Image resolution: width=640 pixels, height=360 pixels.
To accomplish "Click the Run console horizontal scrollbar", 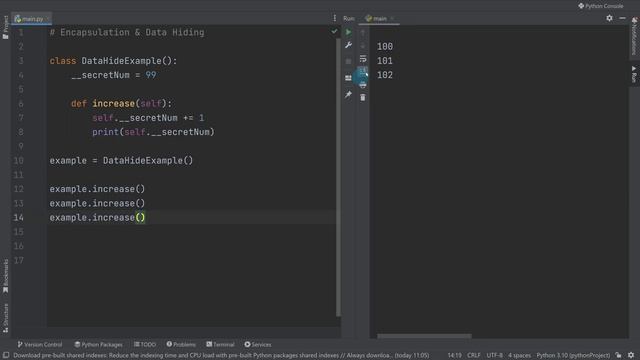I will click(424, 336).
